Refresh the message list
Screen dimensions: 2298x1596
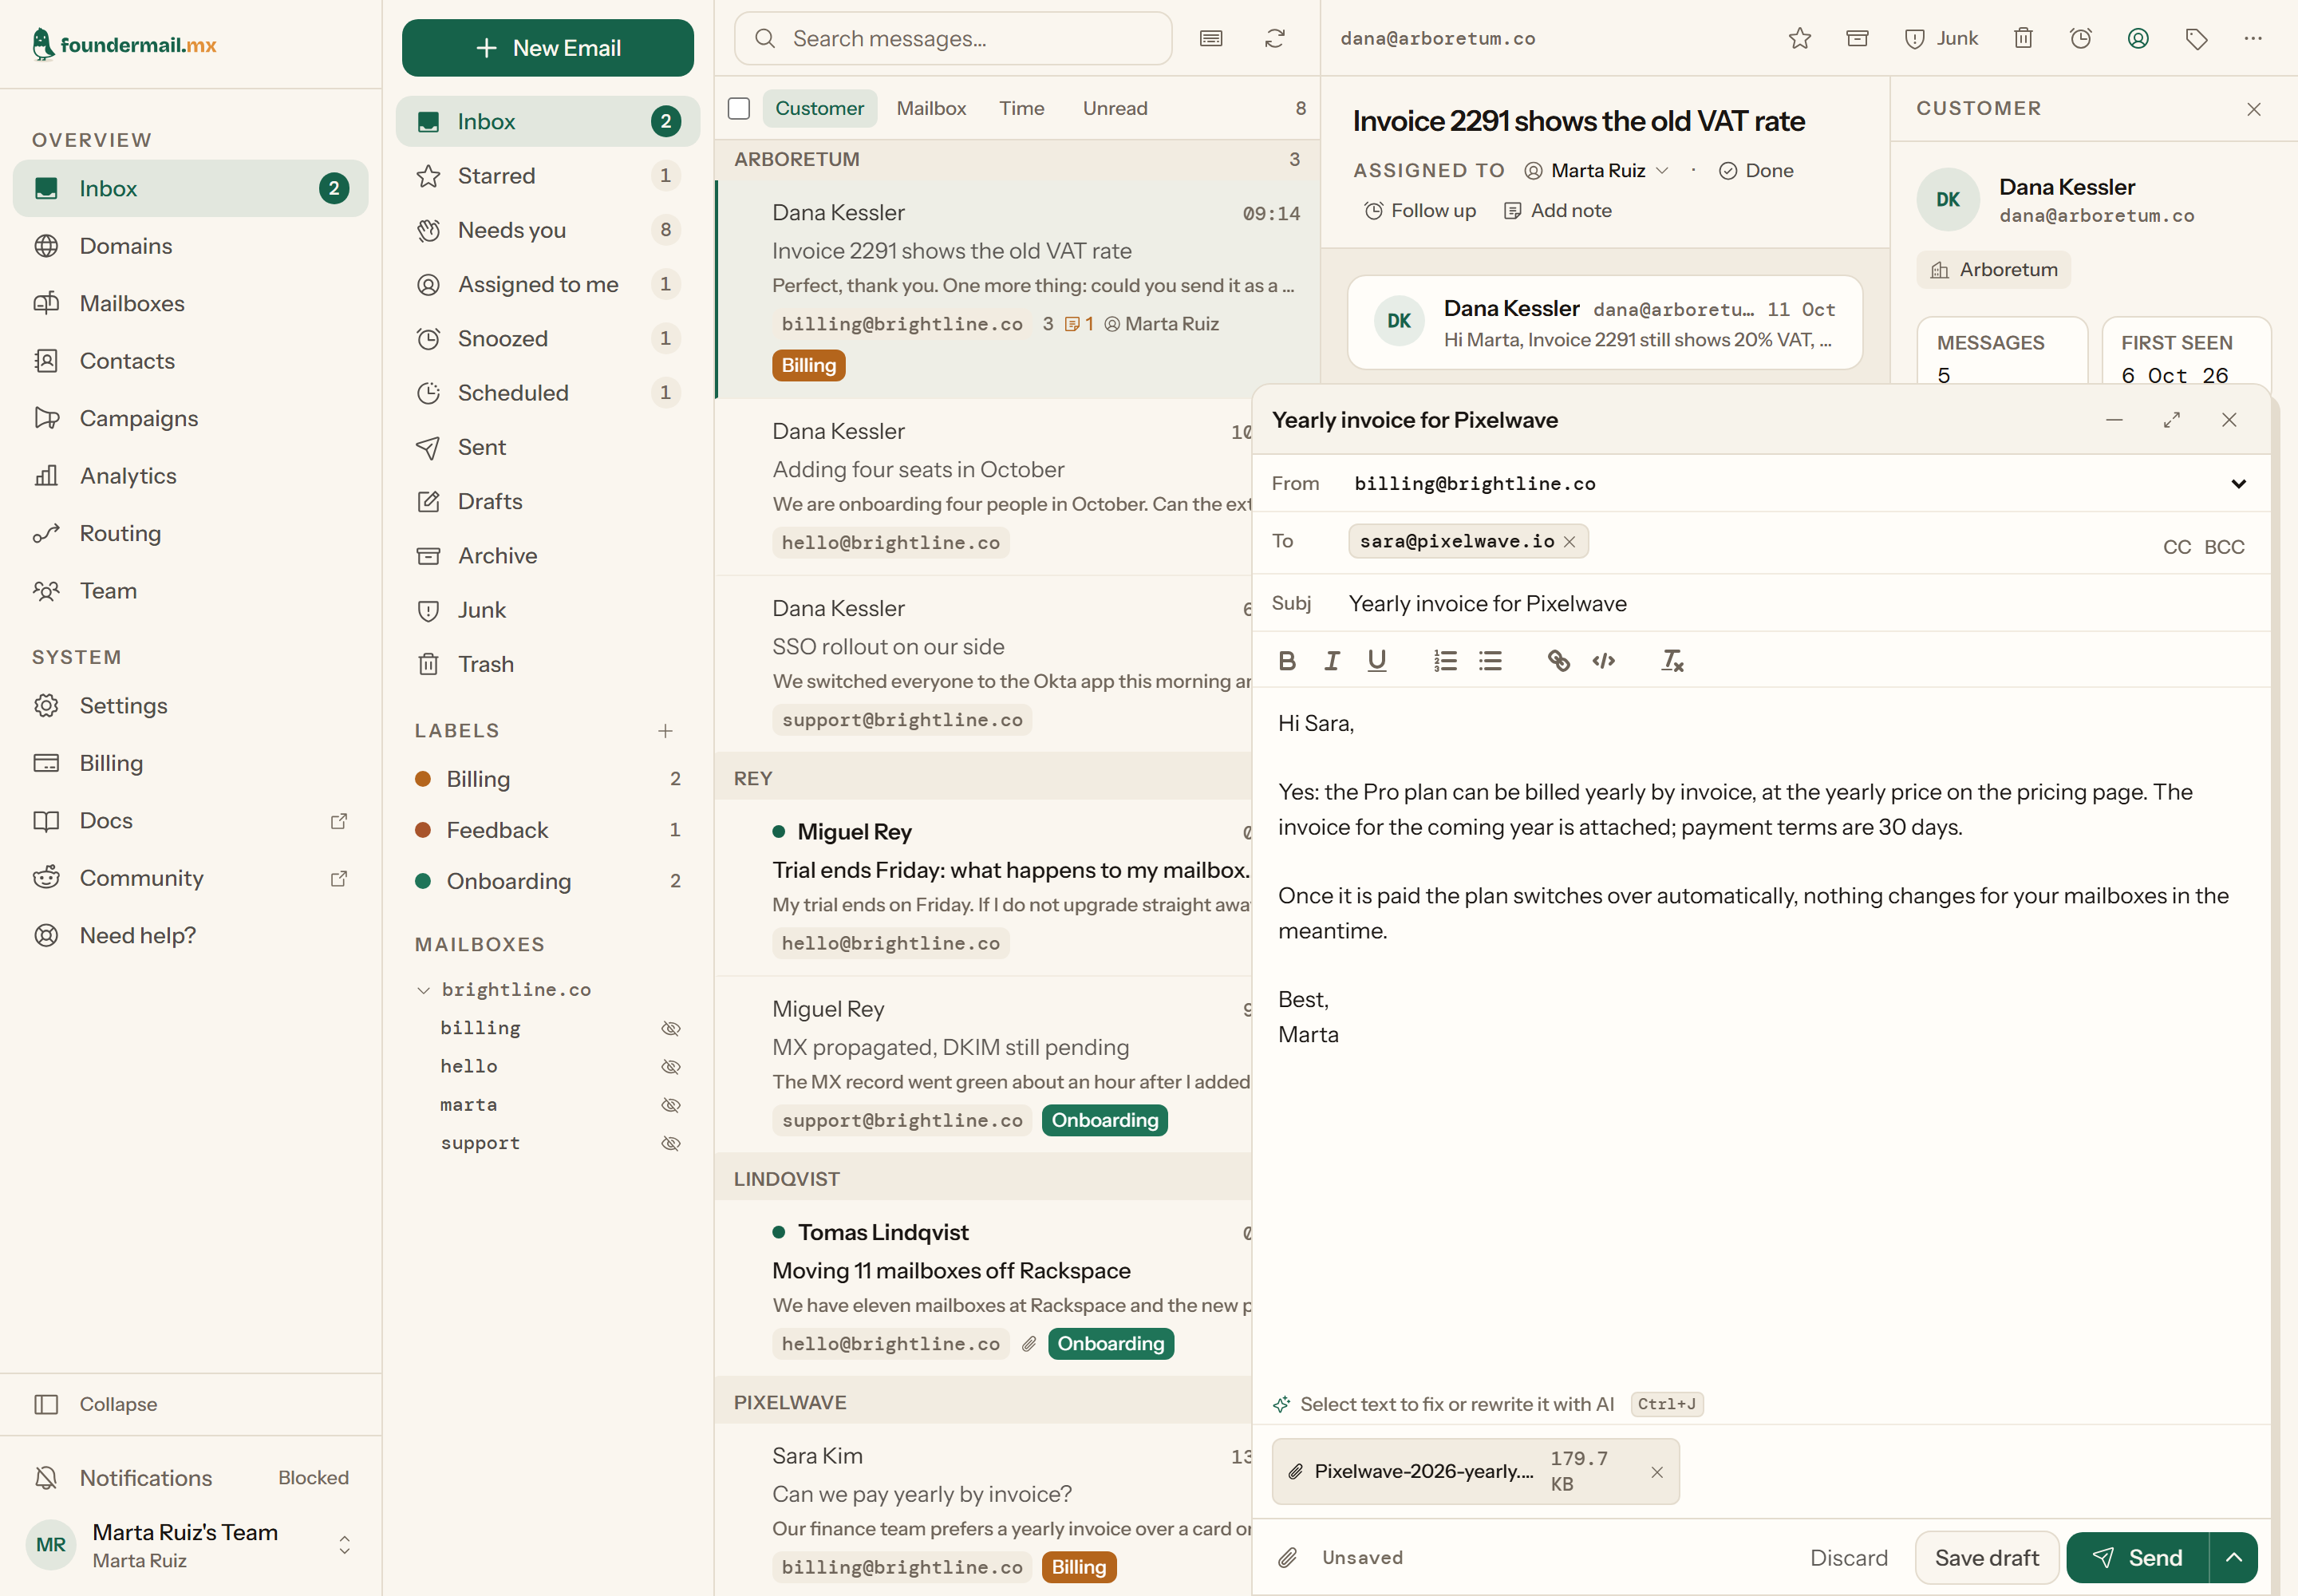pyautogui.click(x=1274, y=39)
